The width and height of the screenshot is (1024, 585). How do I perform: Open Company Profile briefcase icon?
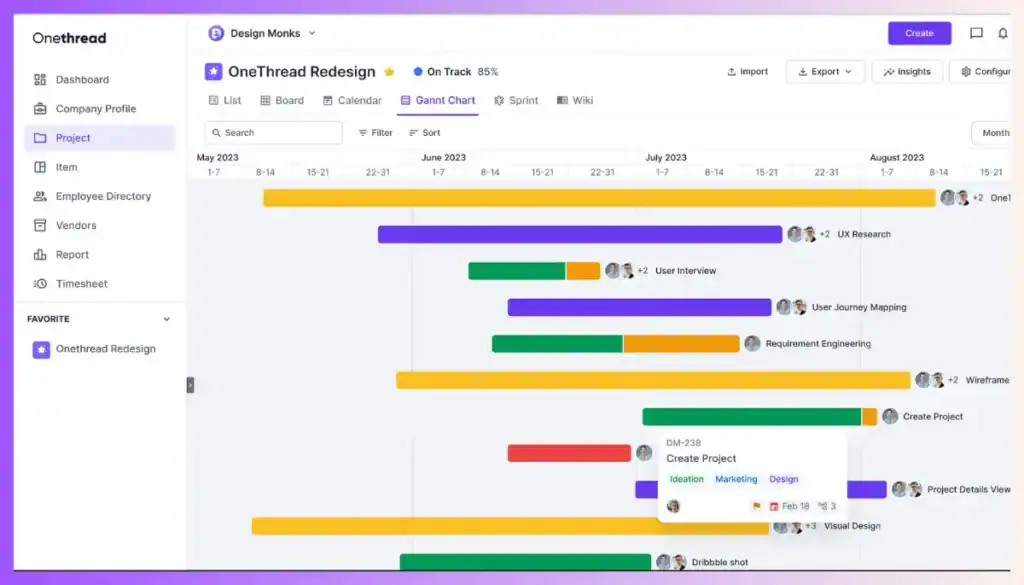pyautogui.click(x=40, y=108)
